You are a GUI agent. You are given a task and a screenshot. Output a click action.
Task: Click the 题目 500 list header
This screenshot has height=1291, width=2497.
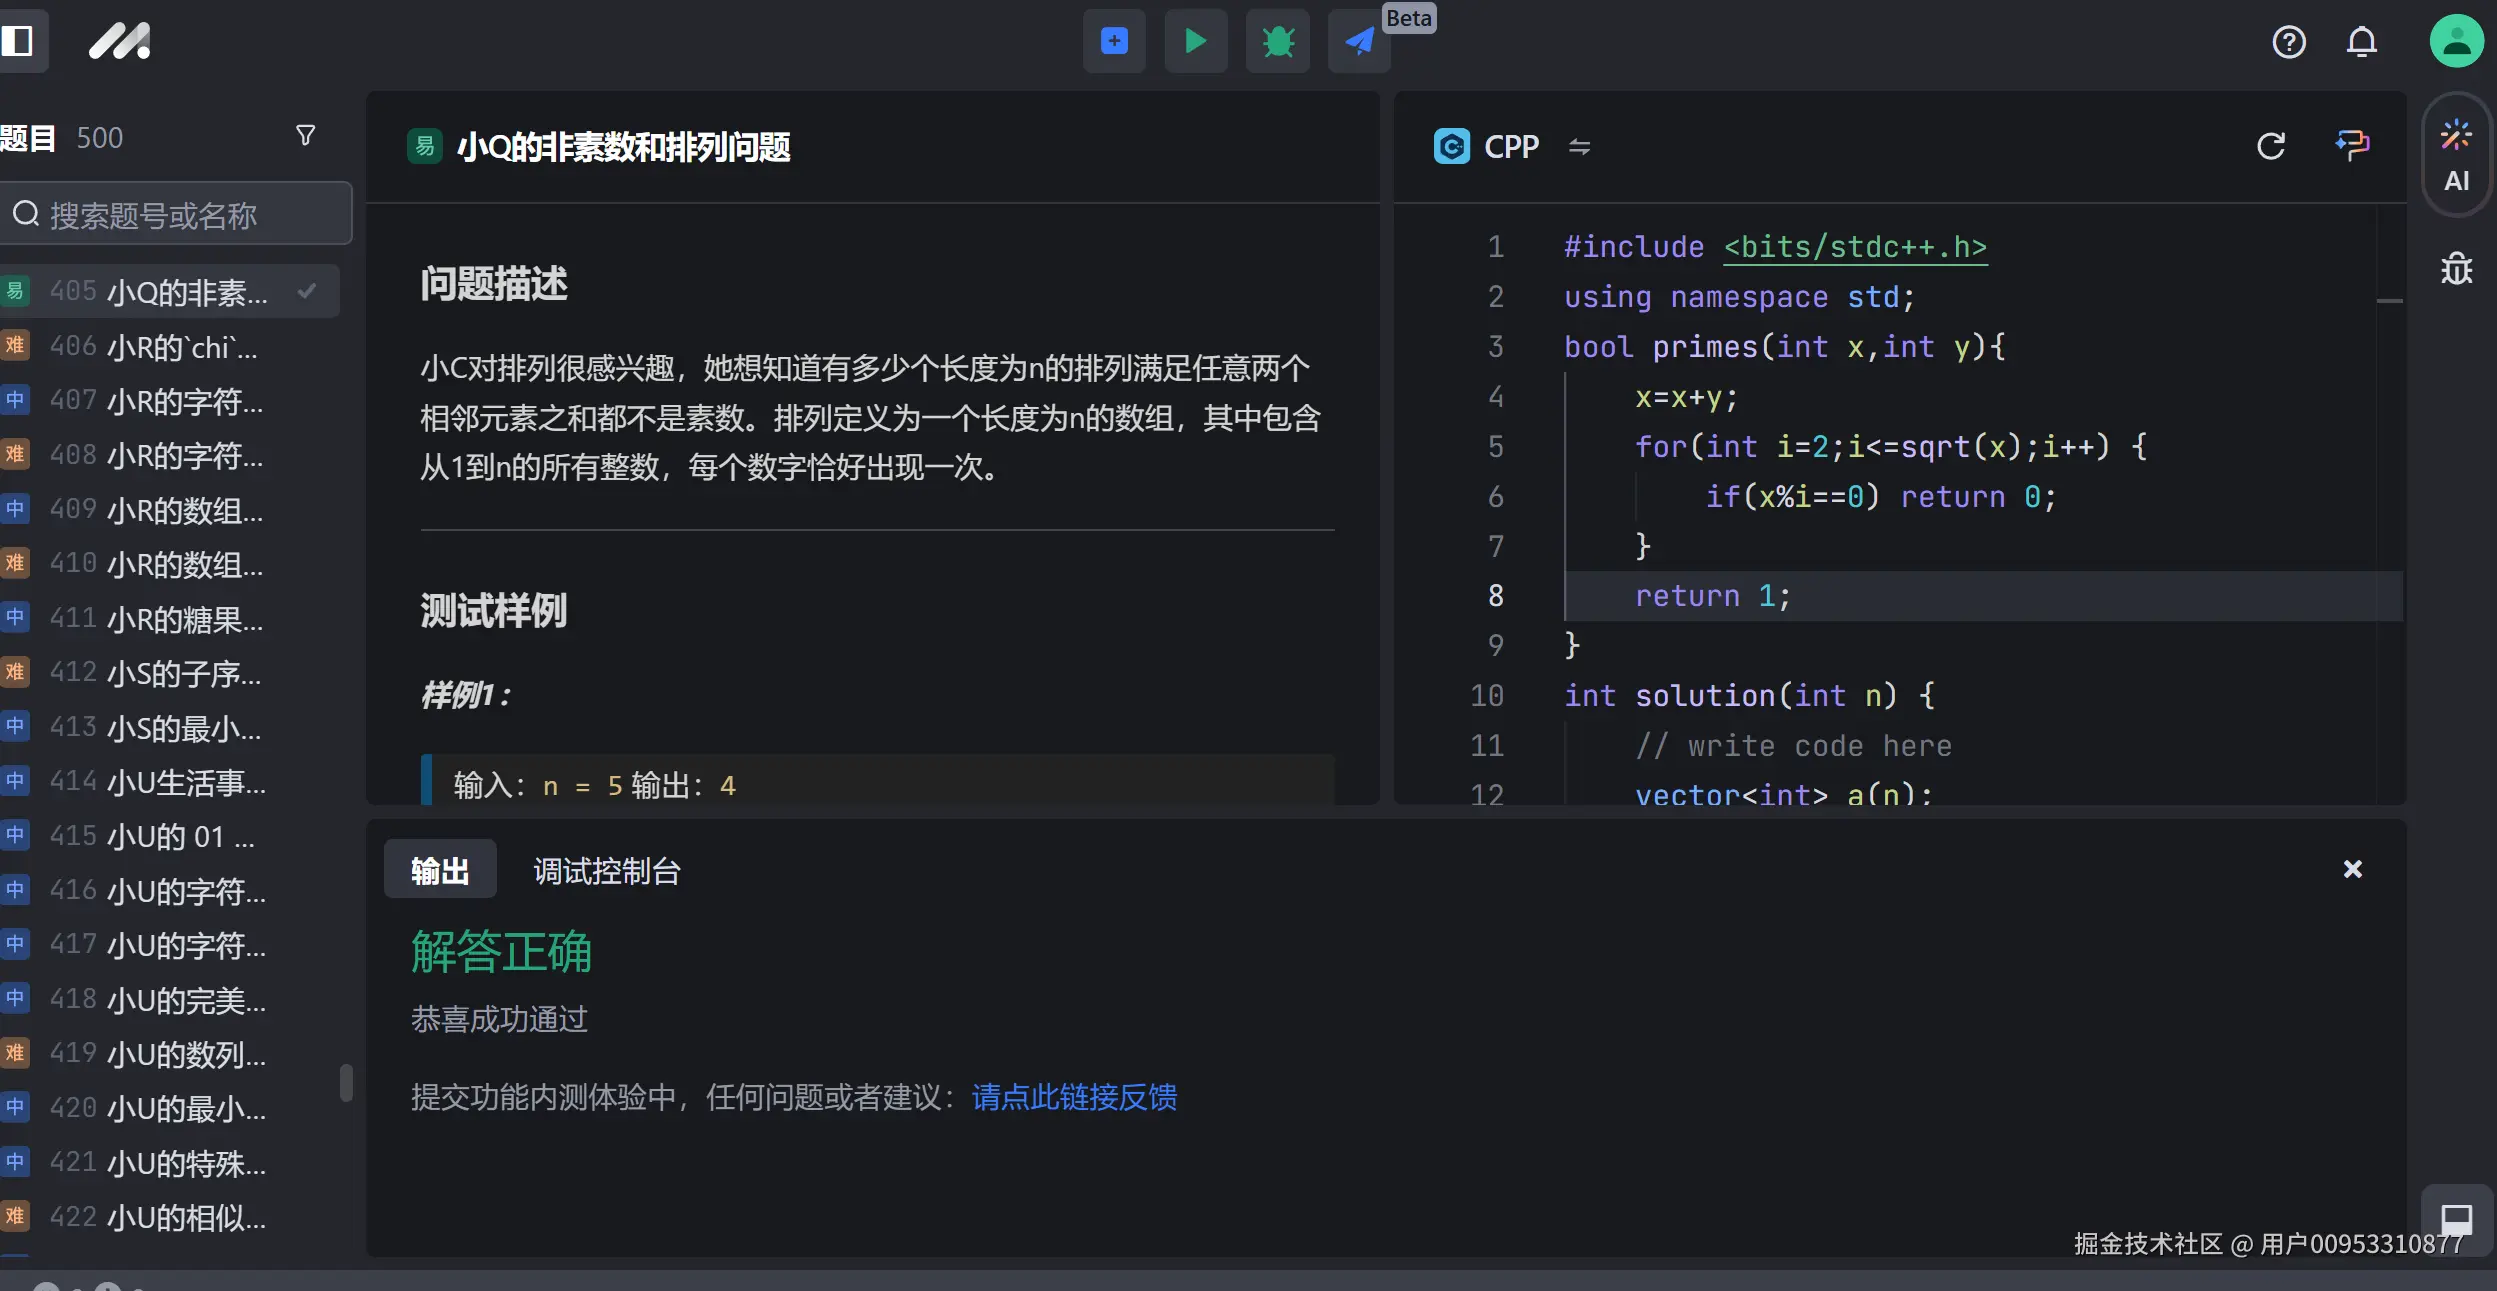click(x=62, y=137)
